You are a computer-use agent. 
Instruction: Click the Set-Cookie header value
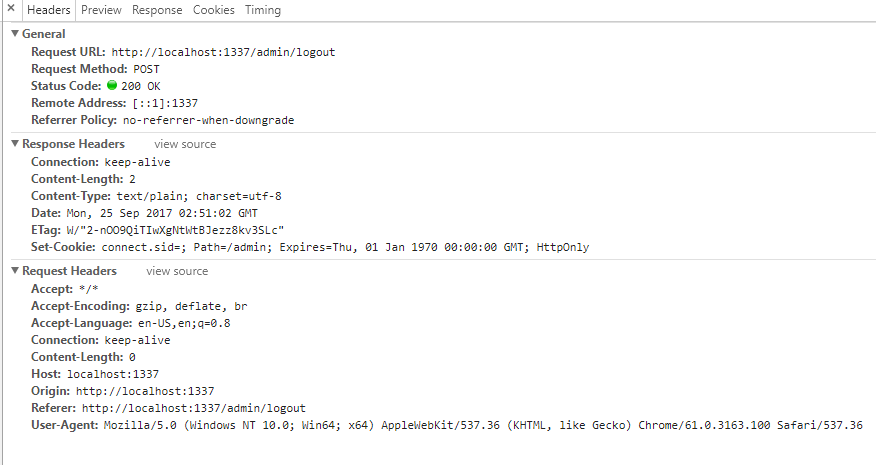345,247
